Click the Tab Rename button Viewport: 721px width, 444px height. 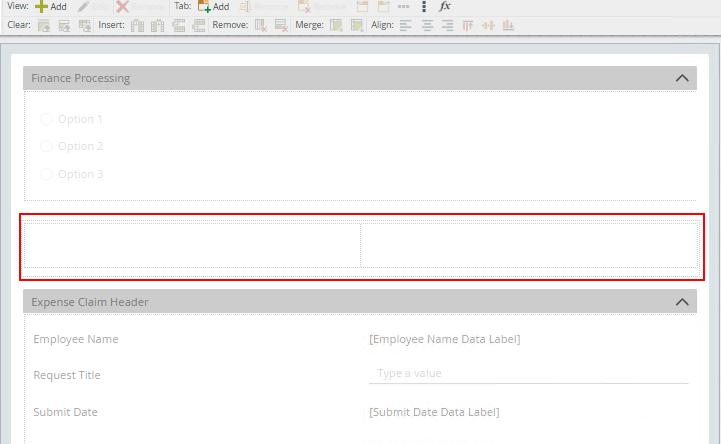(x=263, y=6)
